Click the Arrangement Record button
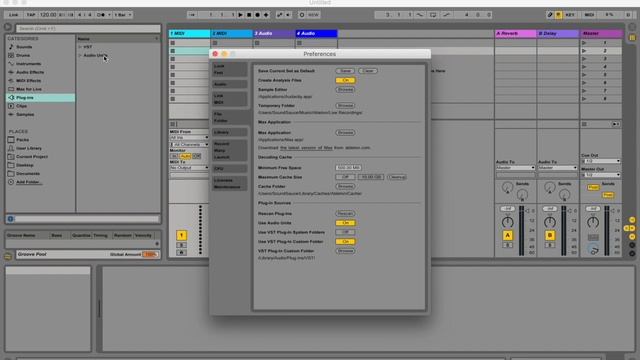Viewport: 640px width, 360px height. click(x=258, y=15)
